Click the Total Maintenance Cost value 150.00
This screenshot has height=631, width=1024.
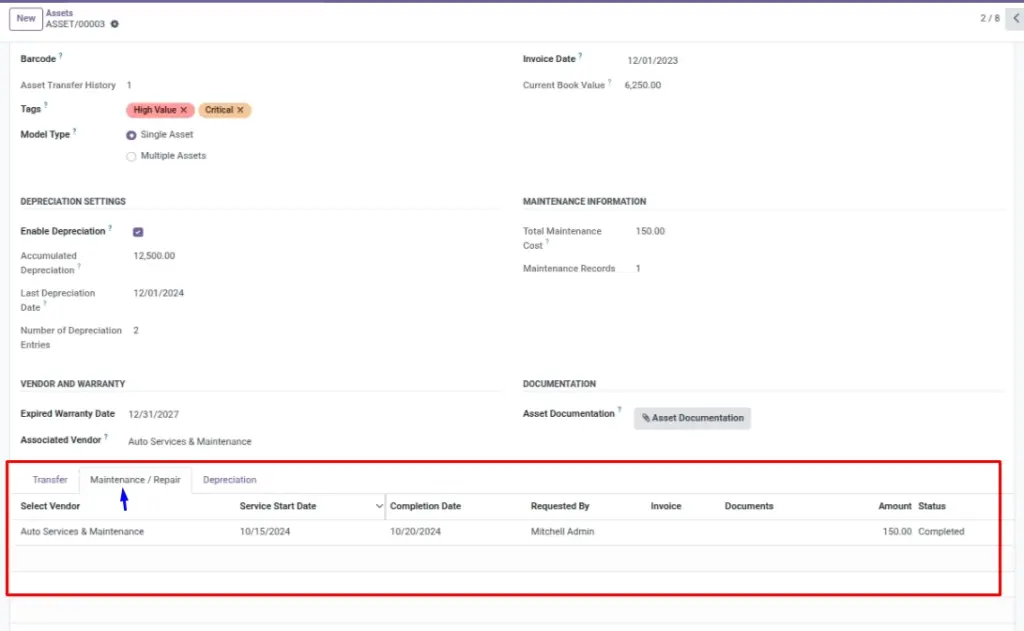coord(650,231)
